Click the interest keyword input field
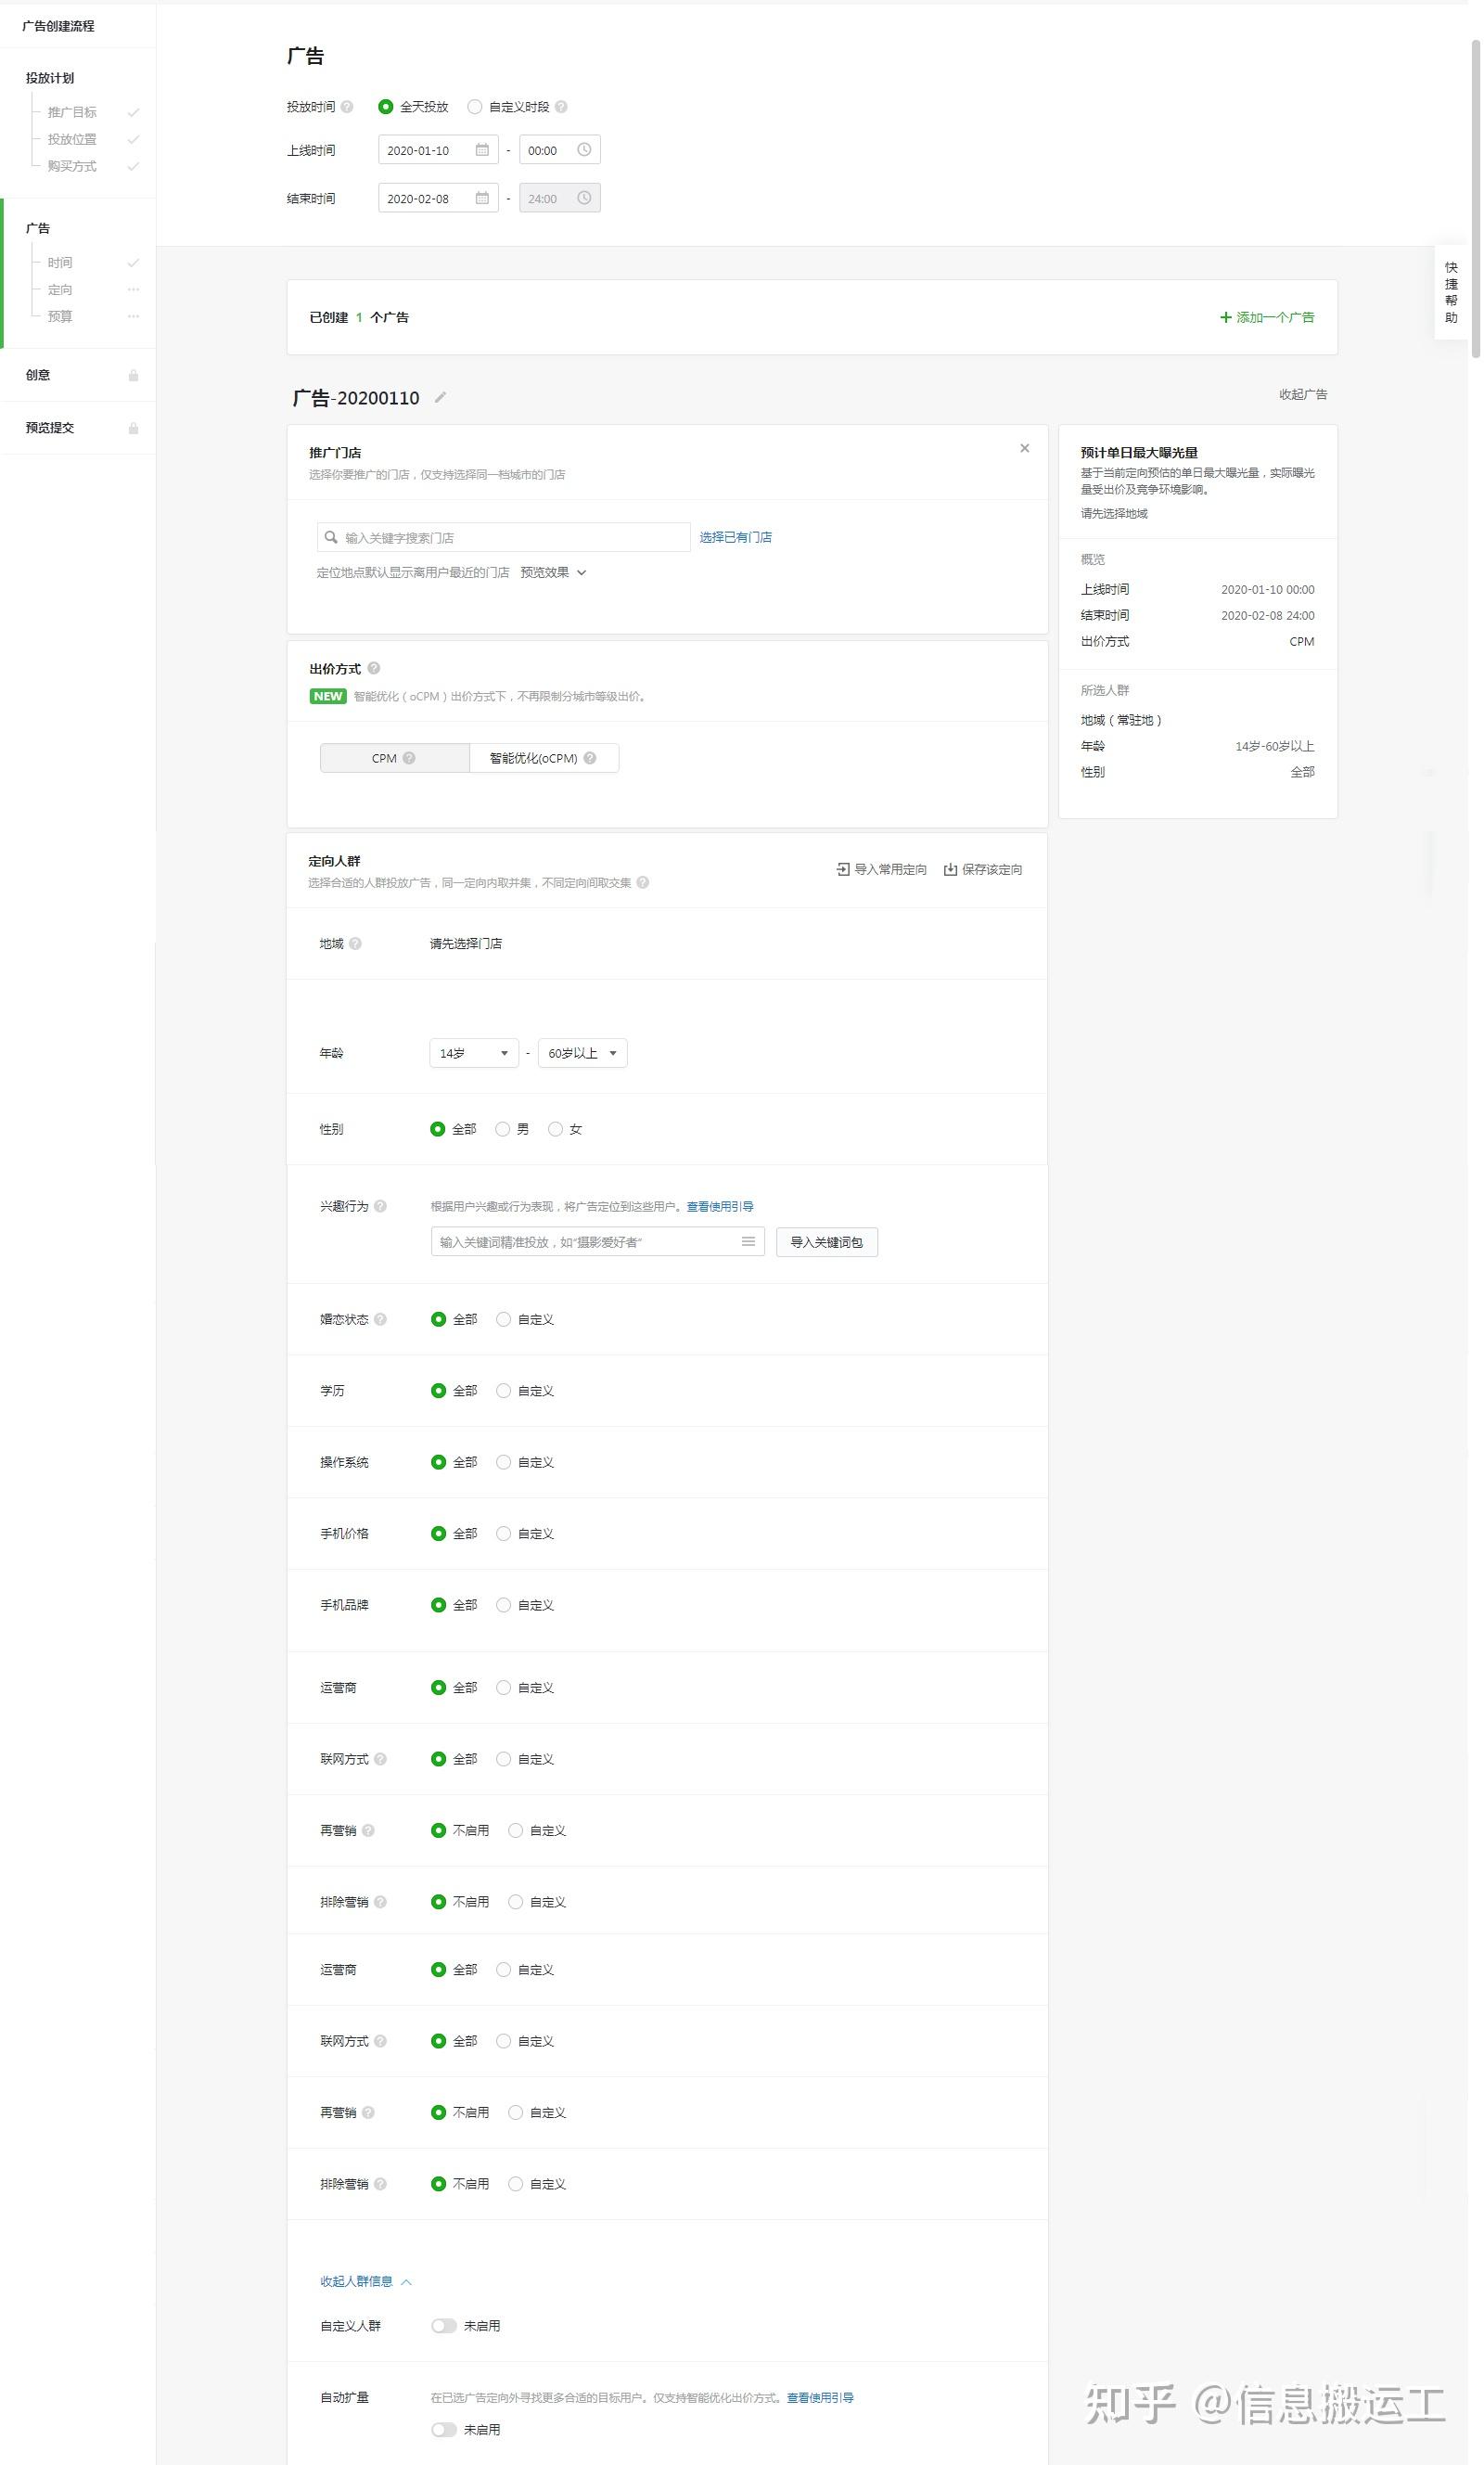 598,1241
